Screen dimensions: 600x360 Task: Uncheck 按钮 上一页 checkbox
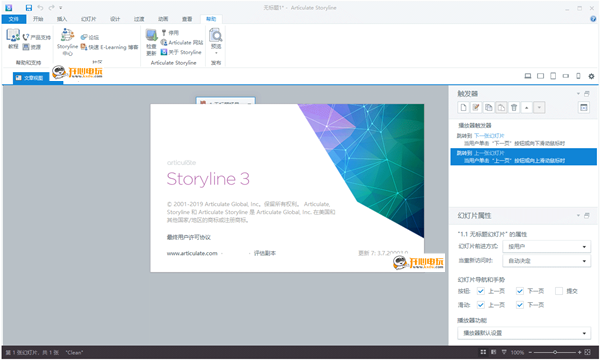(481, 291)
